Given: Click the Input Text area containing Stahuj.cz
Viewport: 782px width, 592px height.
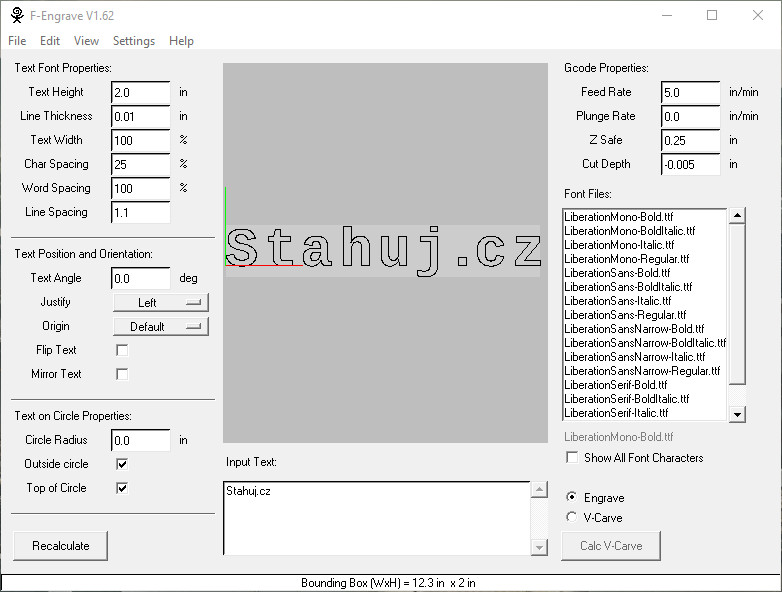Looking at the screenshot, I should [377, 518].
